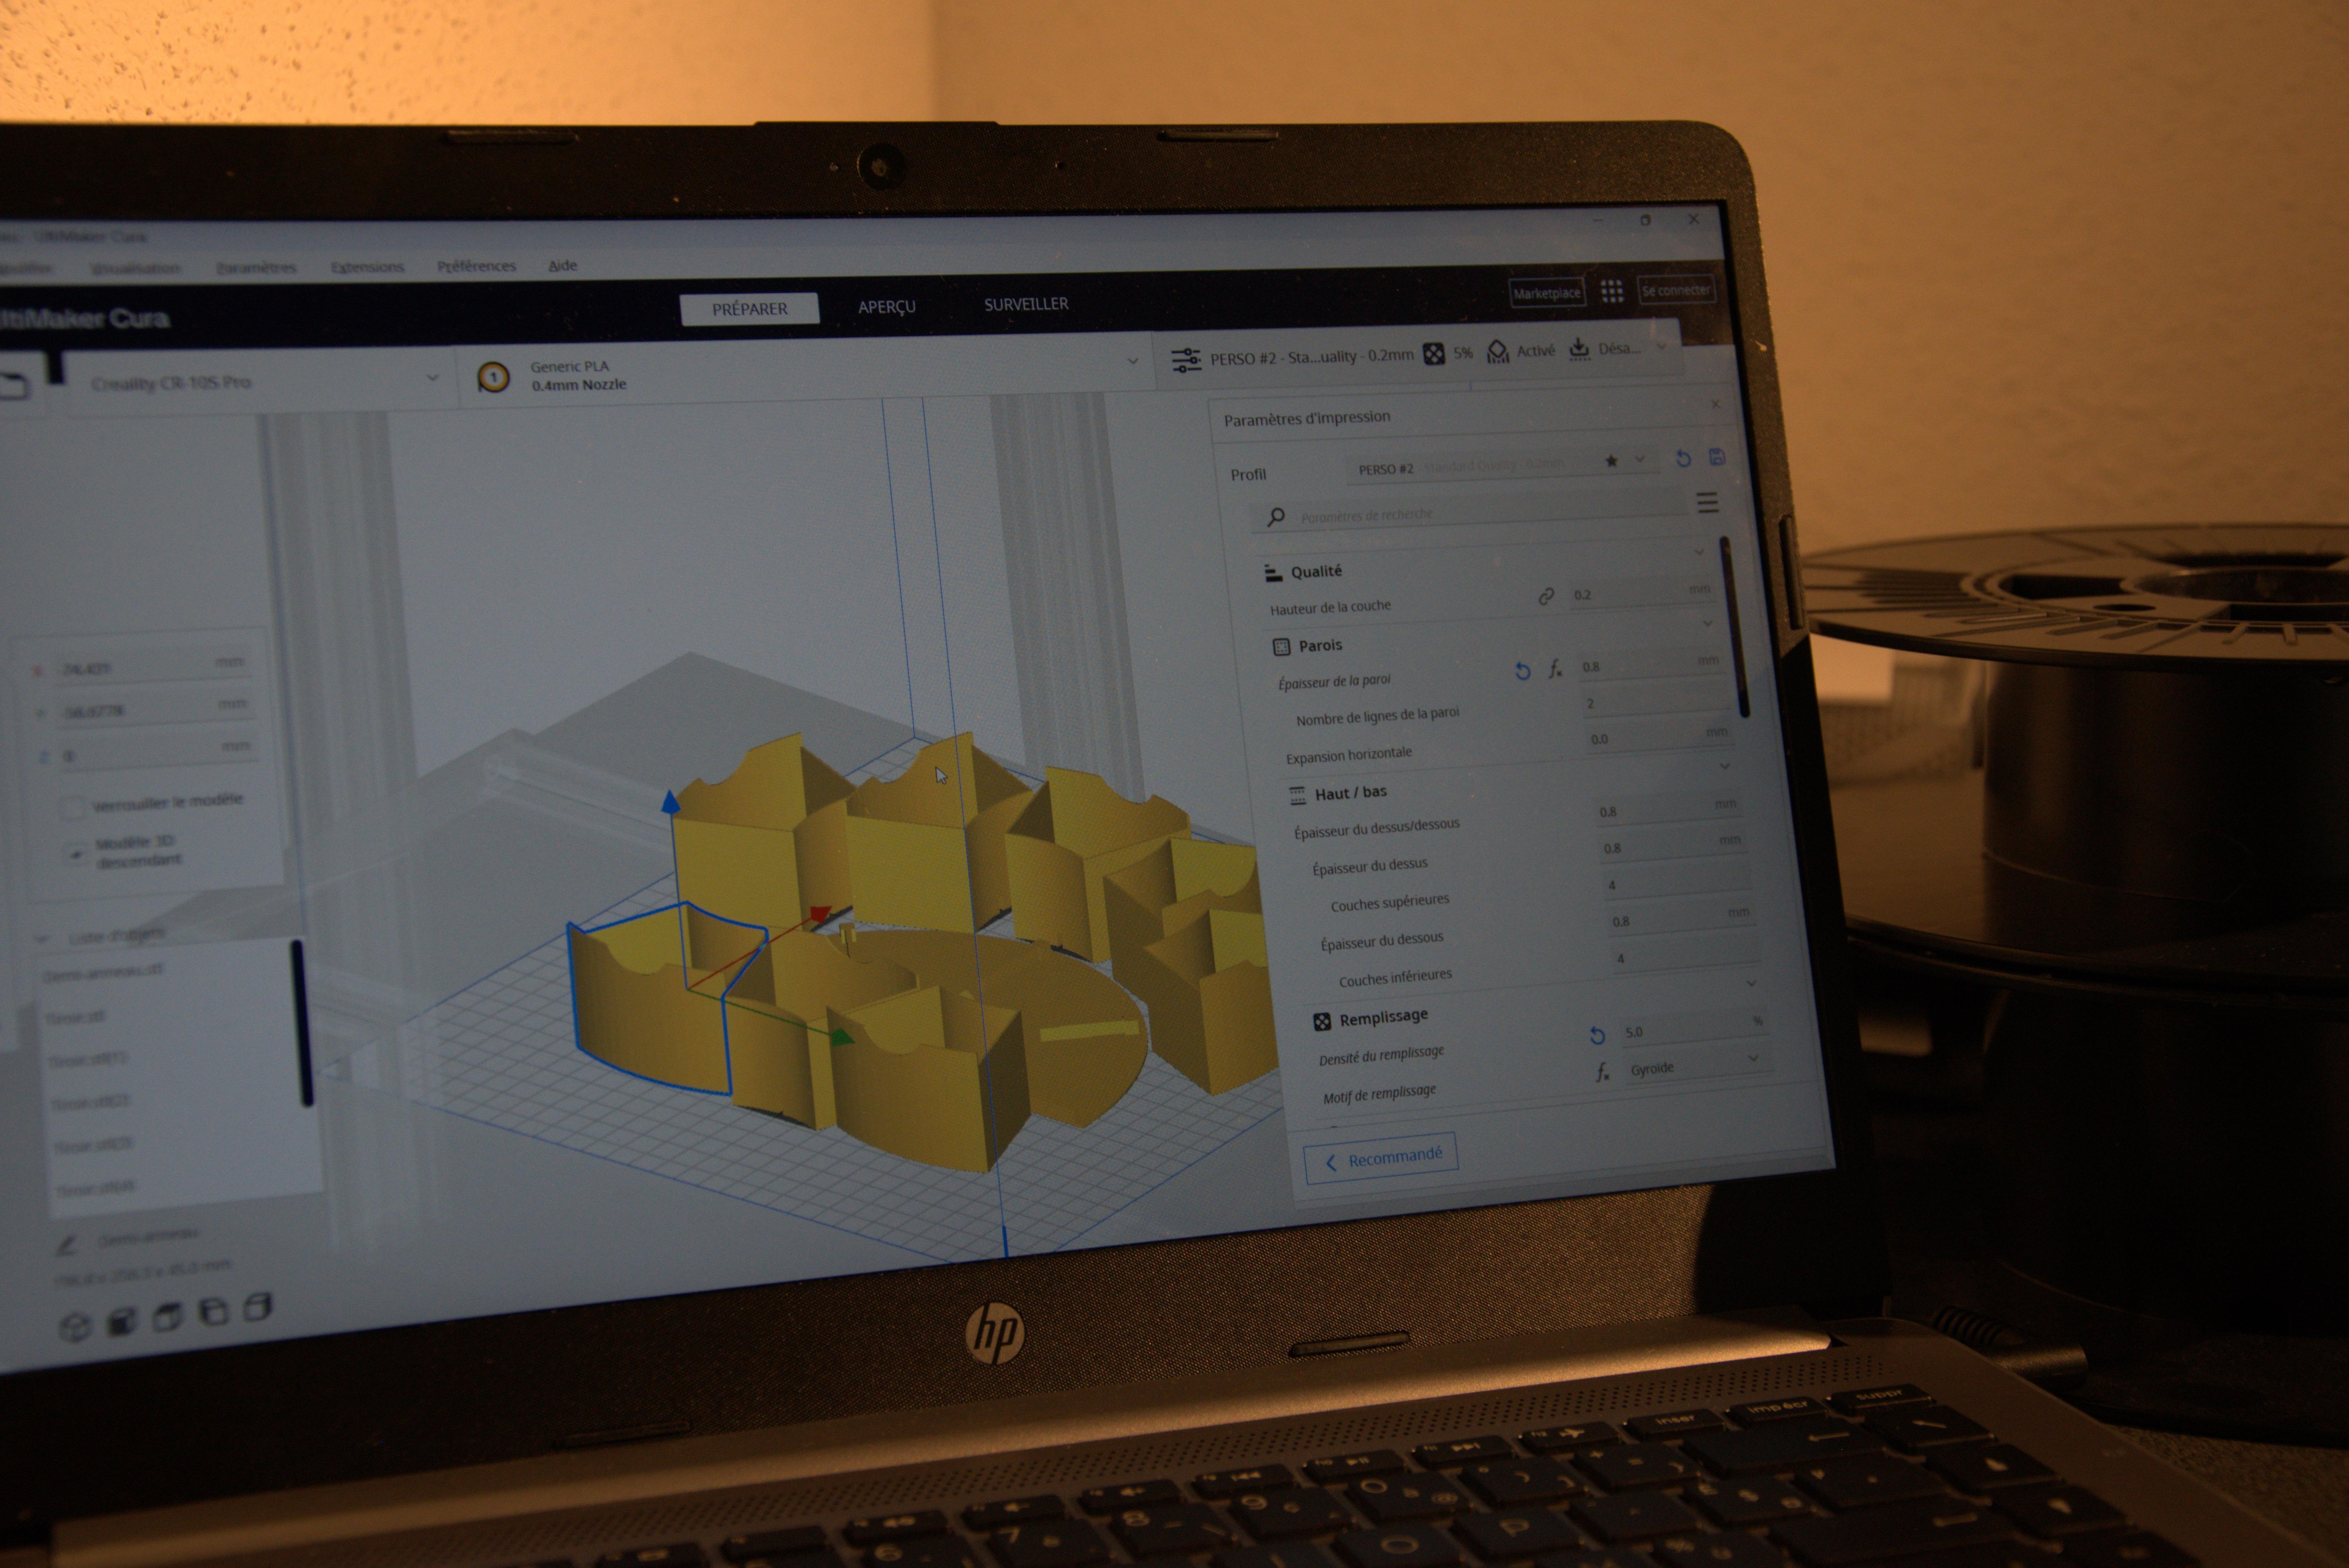Image resolution: width=2349 pixels, height=1568 pixels.
Task: Click the star icon in the Profil box
Action: pyautogui.click(x=1611, y=461)
